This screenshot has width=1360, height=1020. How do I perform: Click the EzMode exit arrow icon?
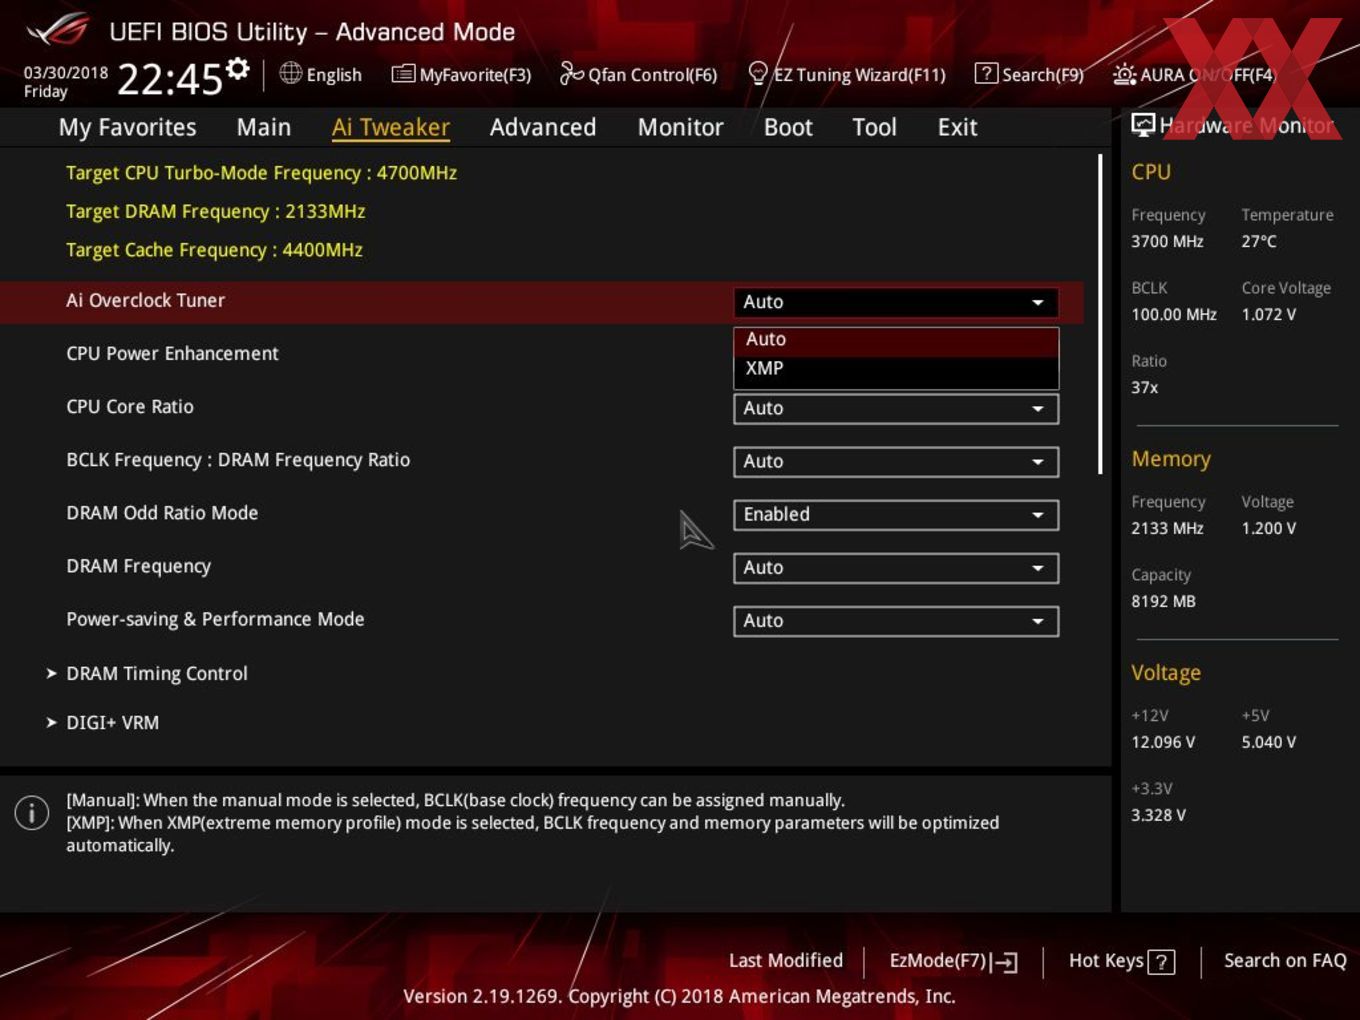click(1005, 962)
